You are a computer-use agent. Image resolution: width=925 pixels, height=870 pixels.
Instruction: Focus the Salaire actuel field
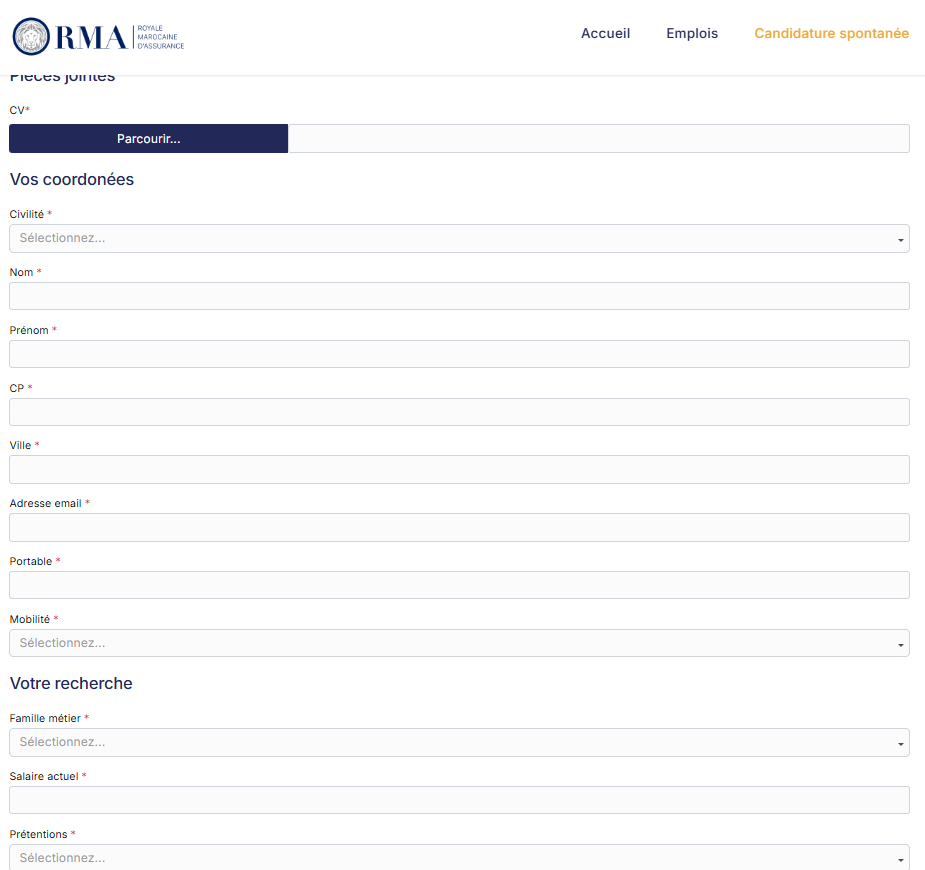(460, 800)
